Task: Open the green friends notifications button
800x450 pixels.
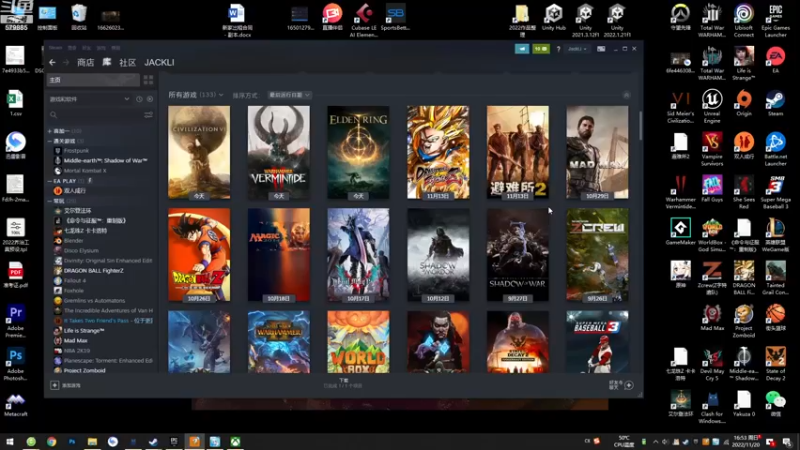Action: click(541, 49)
